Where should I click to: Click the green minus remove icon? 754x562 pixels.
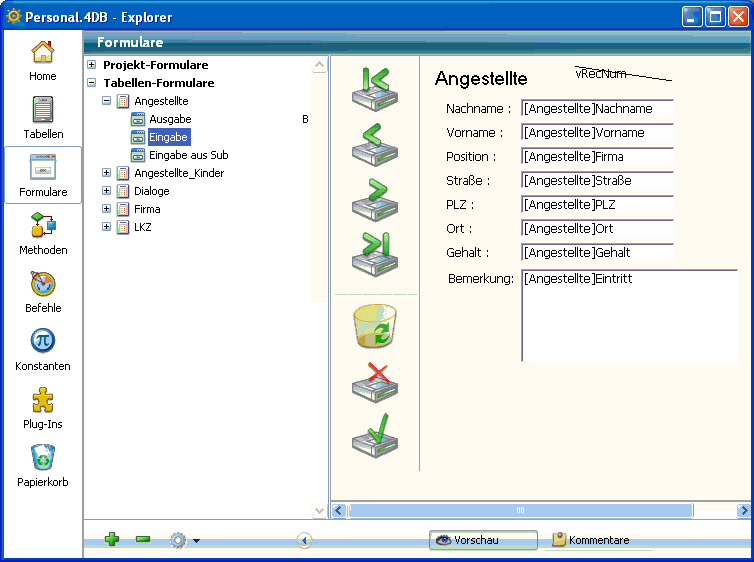pos(143,540)
